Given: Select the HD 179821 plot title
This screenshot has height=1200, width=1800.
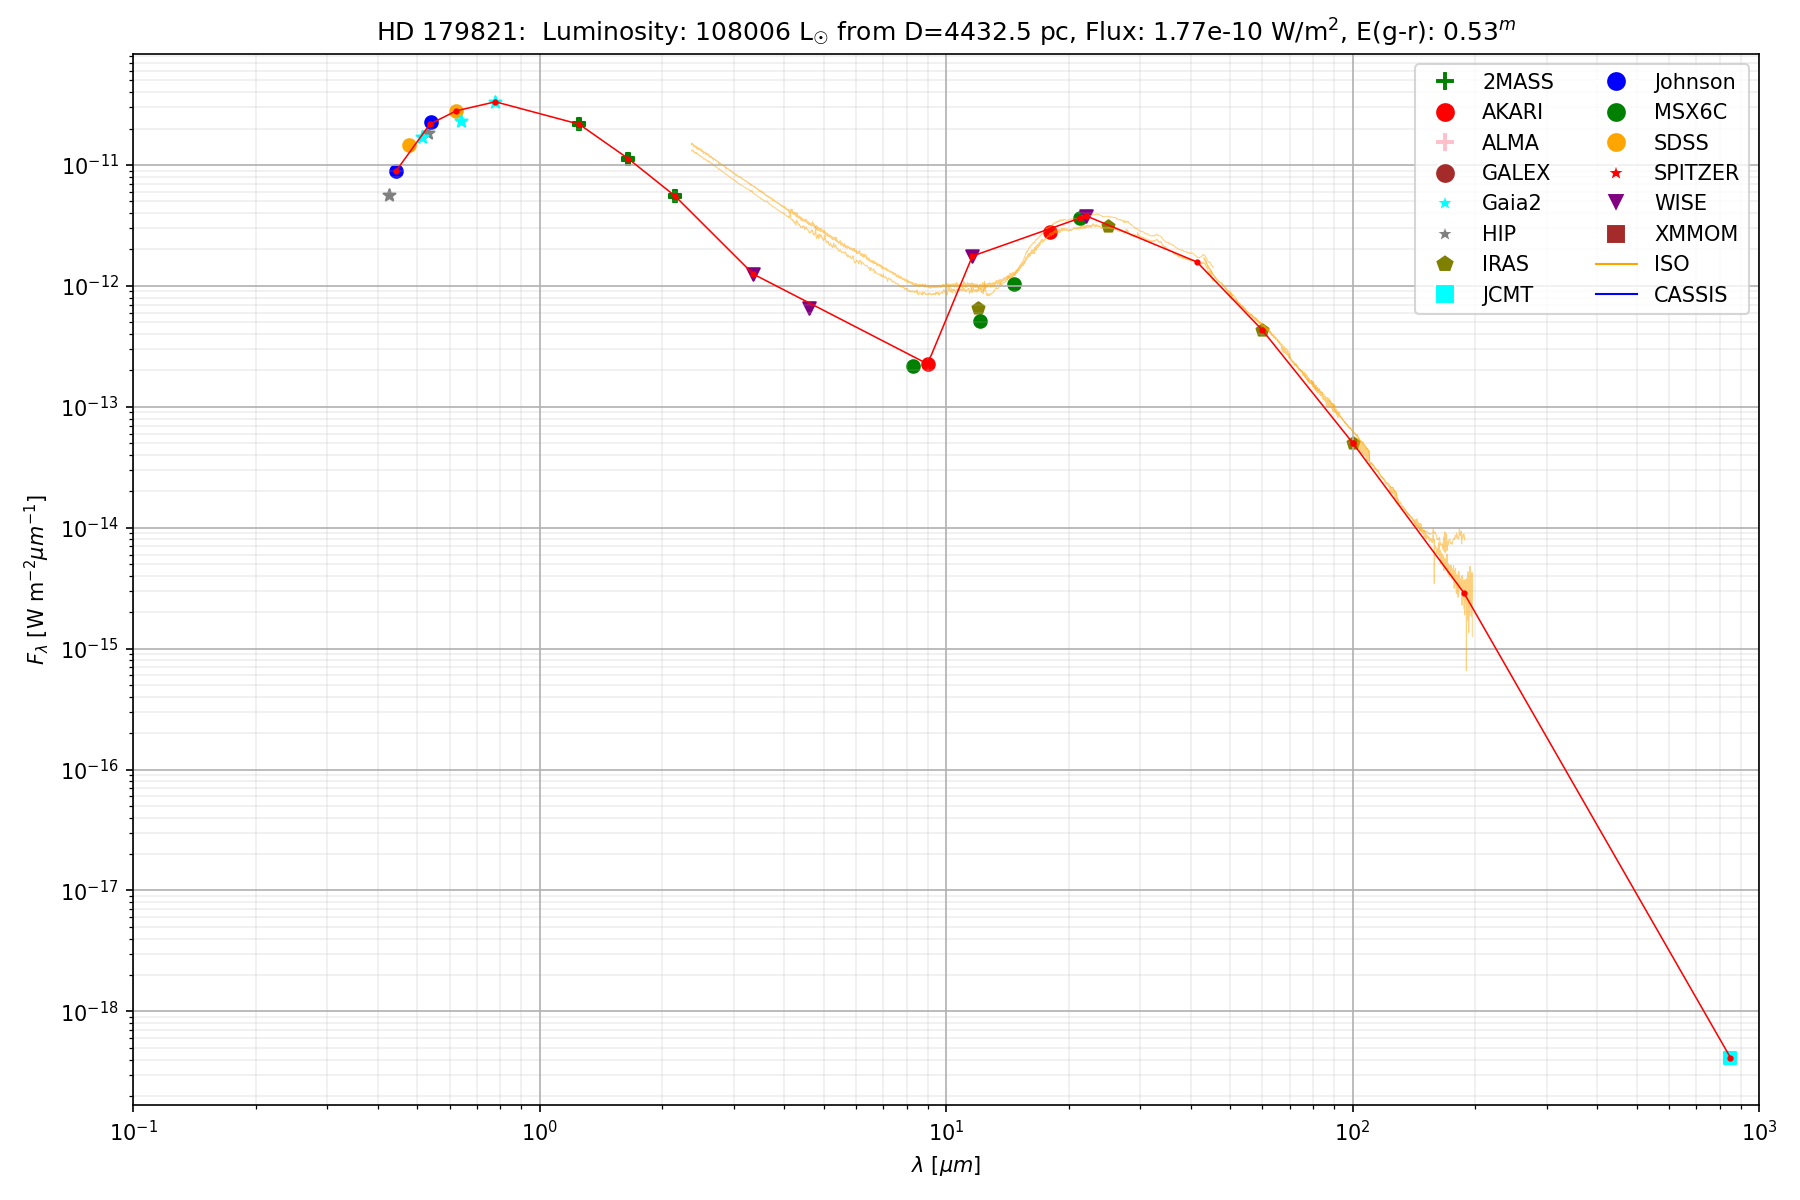Looking at the screenshot, I should pyautogui.click(x=945, y=32).
